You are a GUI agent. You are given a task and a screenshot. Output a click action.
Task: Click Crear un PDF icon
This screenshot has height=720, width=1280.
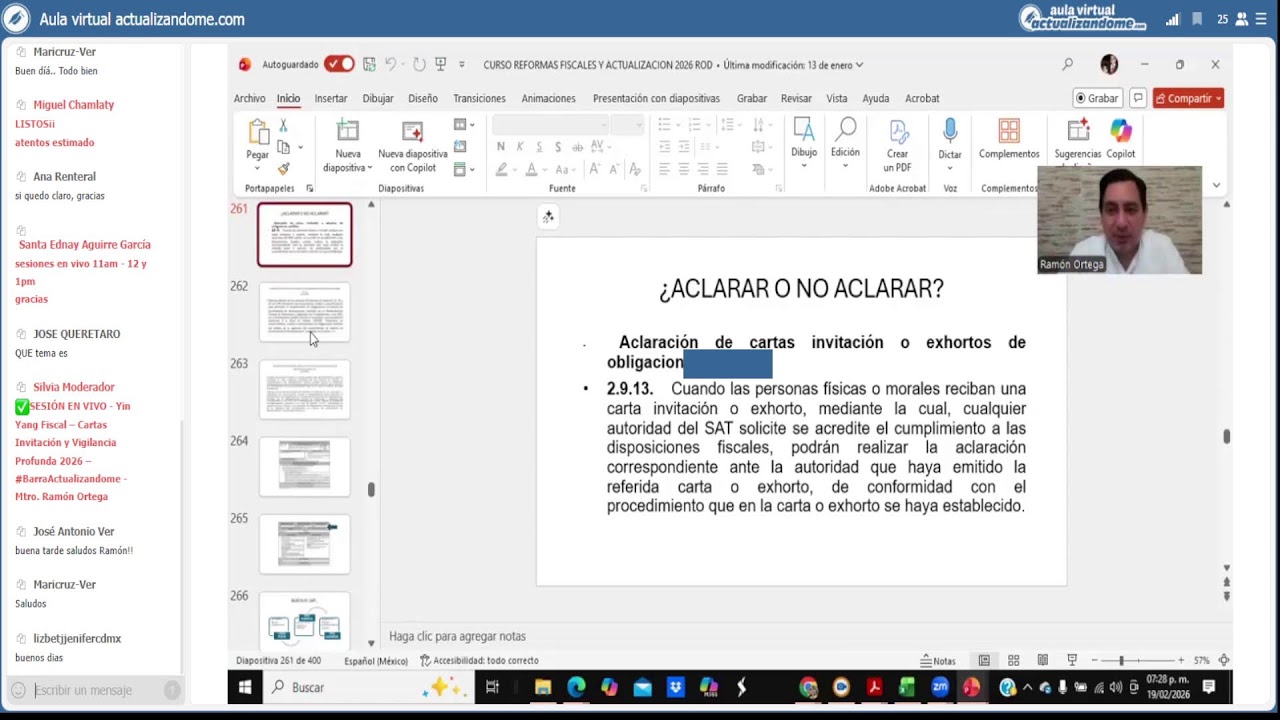tap(897, 132)
